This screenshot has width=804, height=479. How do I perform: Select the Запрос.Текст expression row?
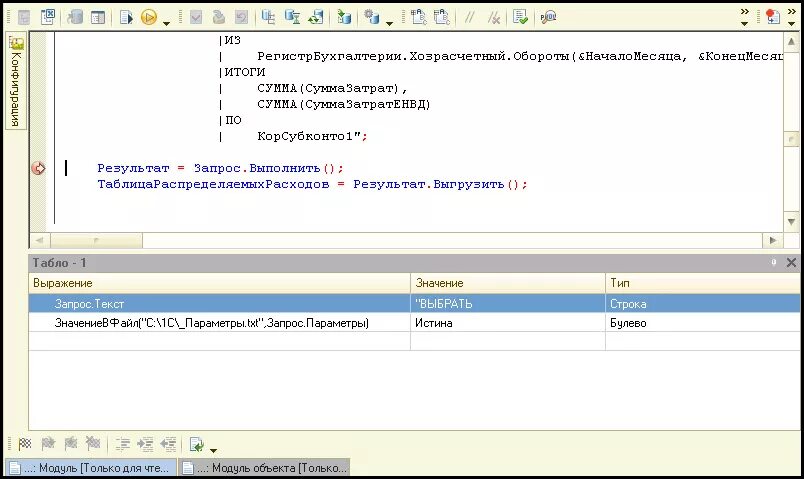(219, 304)
